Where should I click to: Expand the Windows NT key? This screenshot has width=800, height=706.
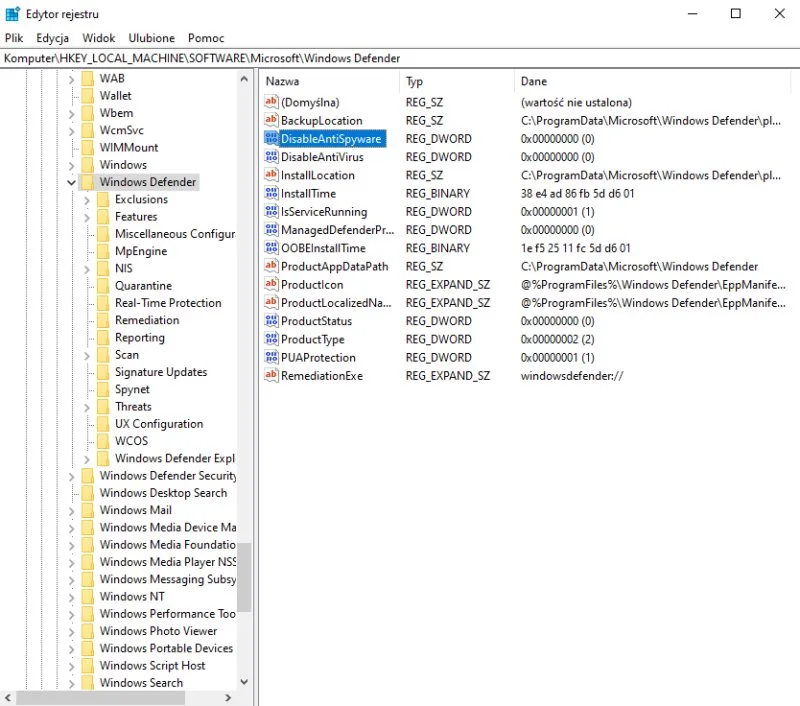pos(71,597)
